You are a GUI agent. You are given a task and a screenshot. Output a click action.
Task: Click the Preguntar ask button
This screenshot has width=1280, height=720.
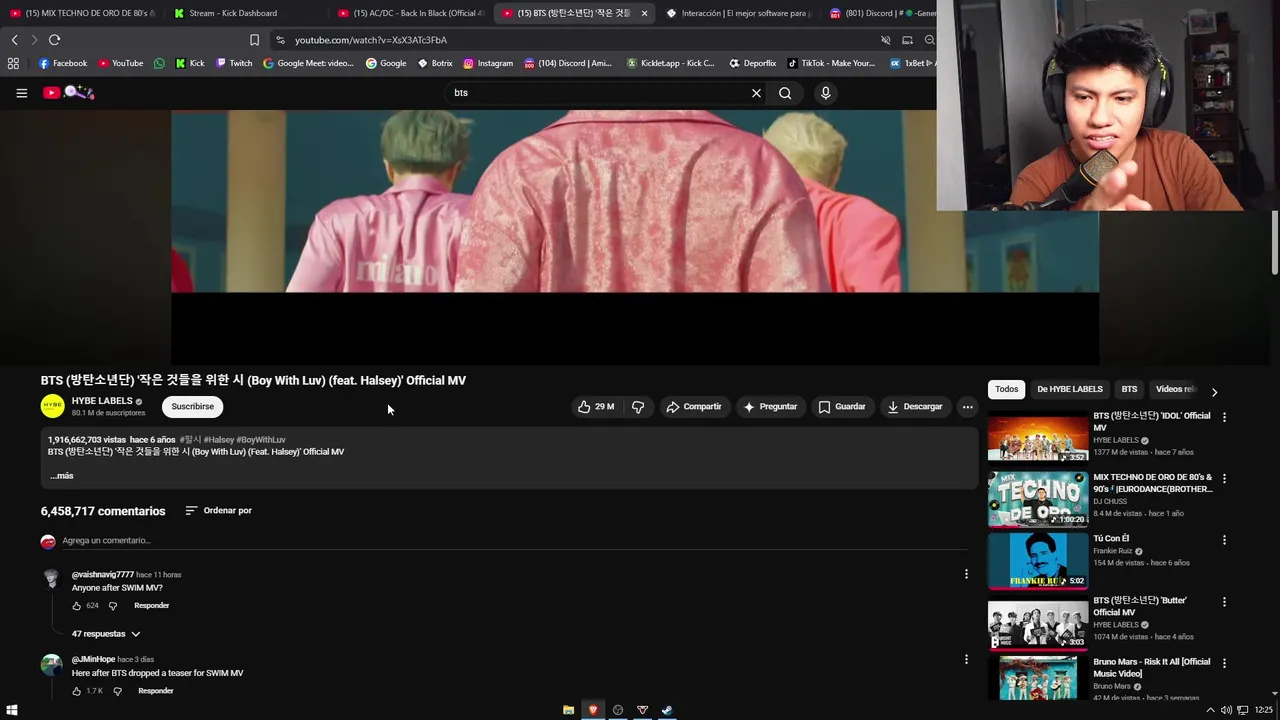coord(770,407)
